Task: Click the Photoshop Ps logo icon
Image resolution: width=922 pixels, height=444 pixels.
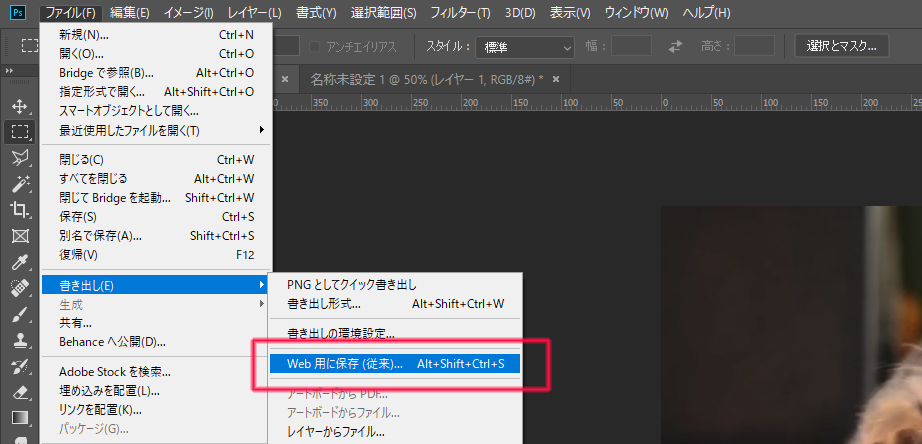Action: pos(19,12)
